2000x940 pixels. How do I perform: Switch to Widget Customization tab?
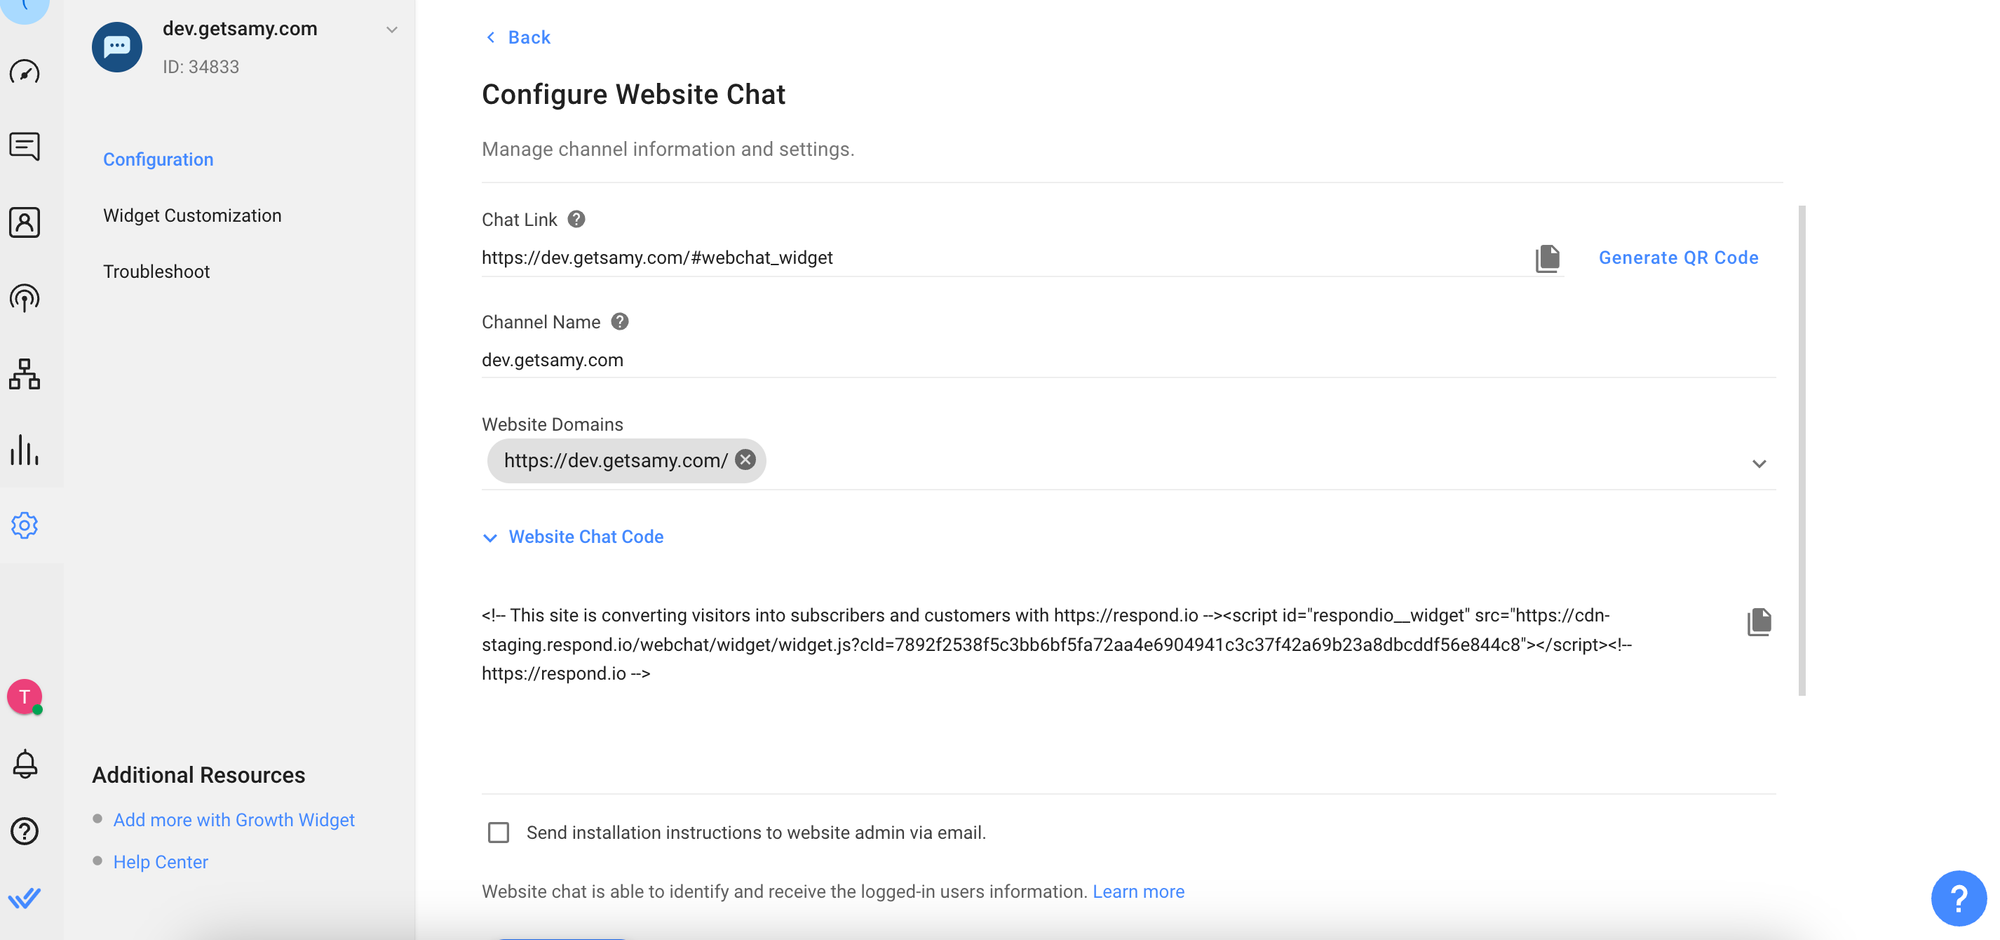192,216
